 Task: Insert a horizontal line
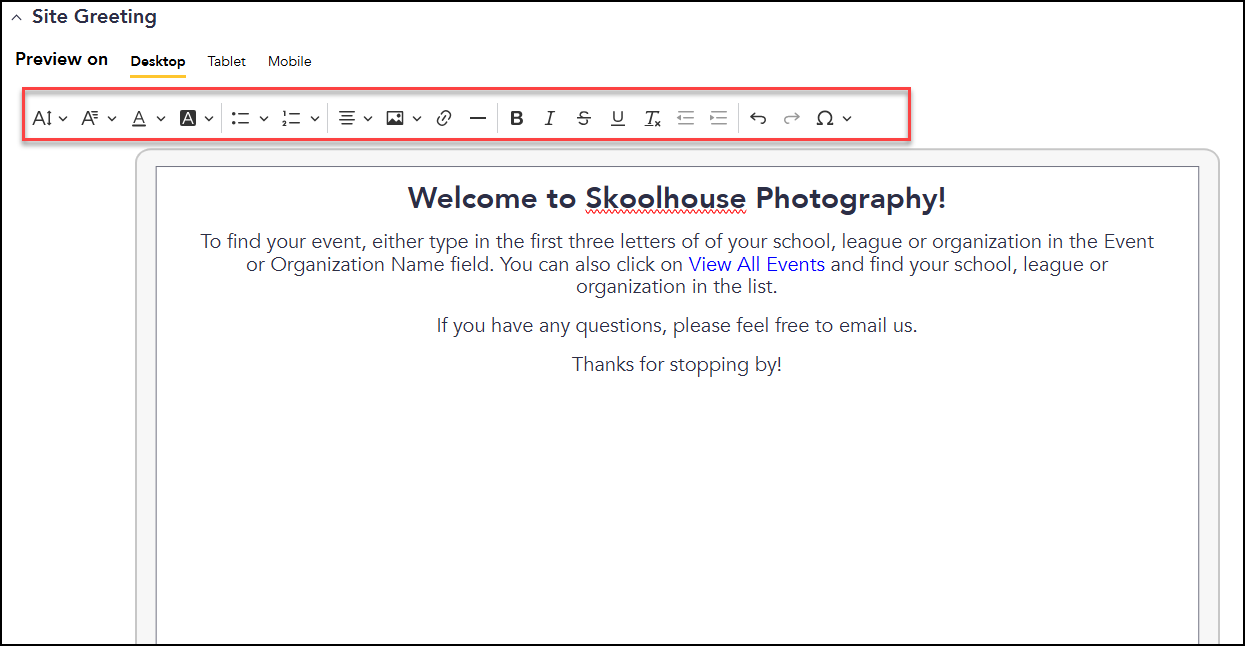[478, 118]
